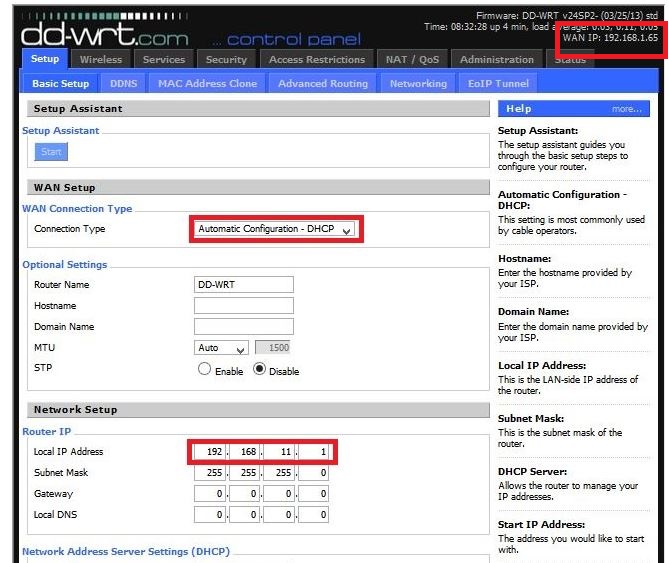669x563 pixels.
Task: Click Local IP second octet 168
Action: (244, 451)
